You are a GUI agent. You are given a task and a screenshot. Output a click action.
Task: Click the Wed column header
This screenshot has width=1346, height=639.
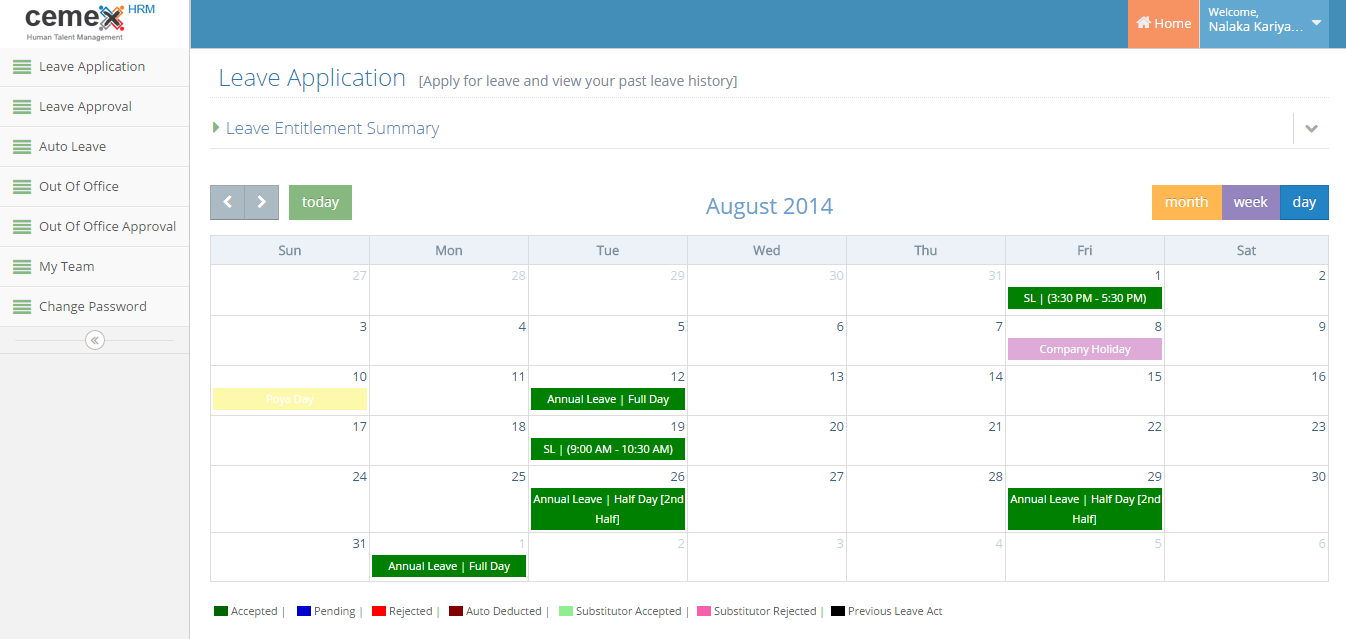pos(767,250)
